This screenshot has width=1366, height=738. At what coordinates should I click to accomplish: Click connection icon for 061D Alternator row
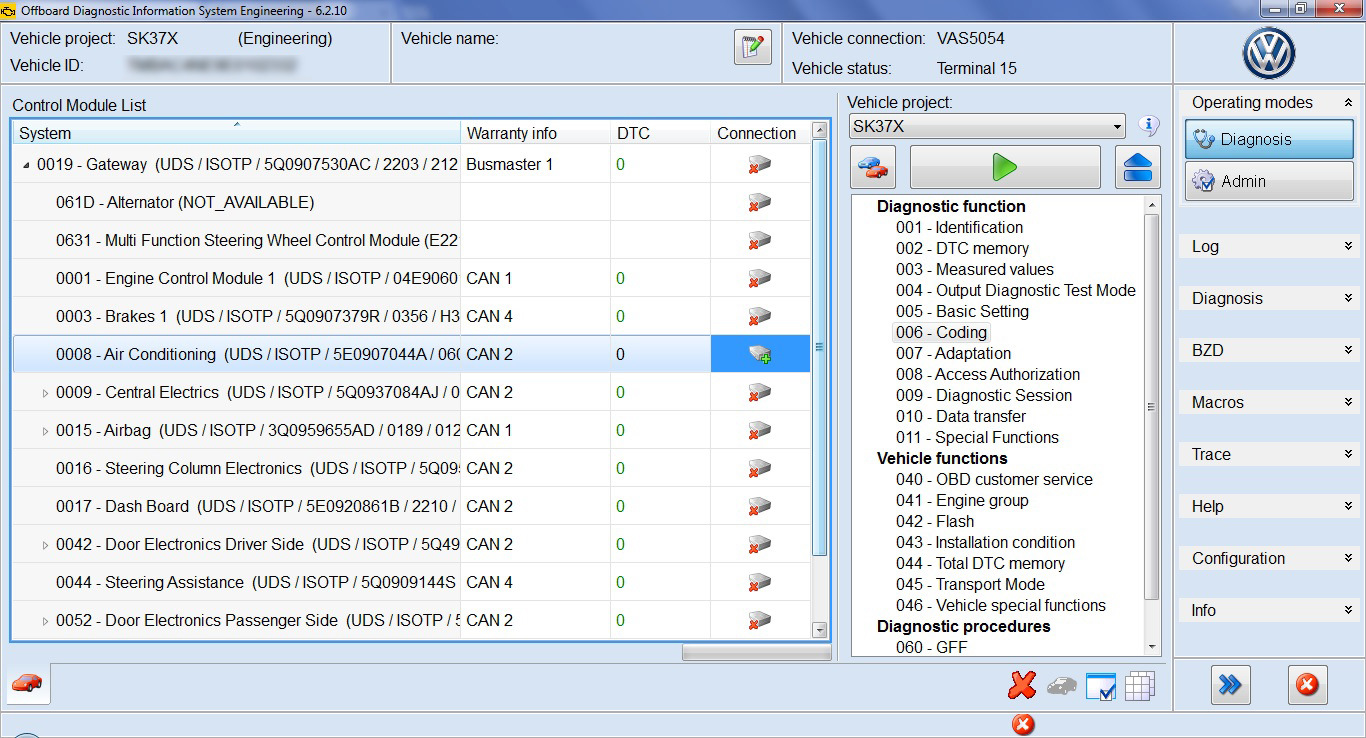[x=759, y=202]
